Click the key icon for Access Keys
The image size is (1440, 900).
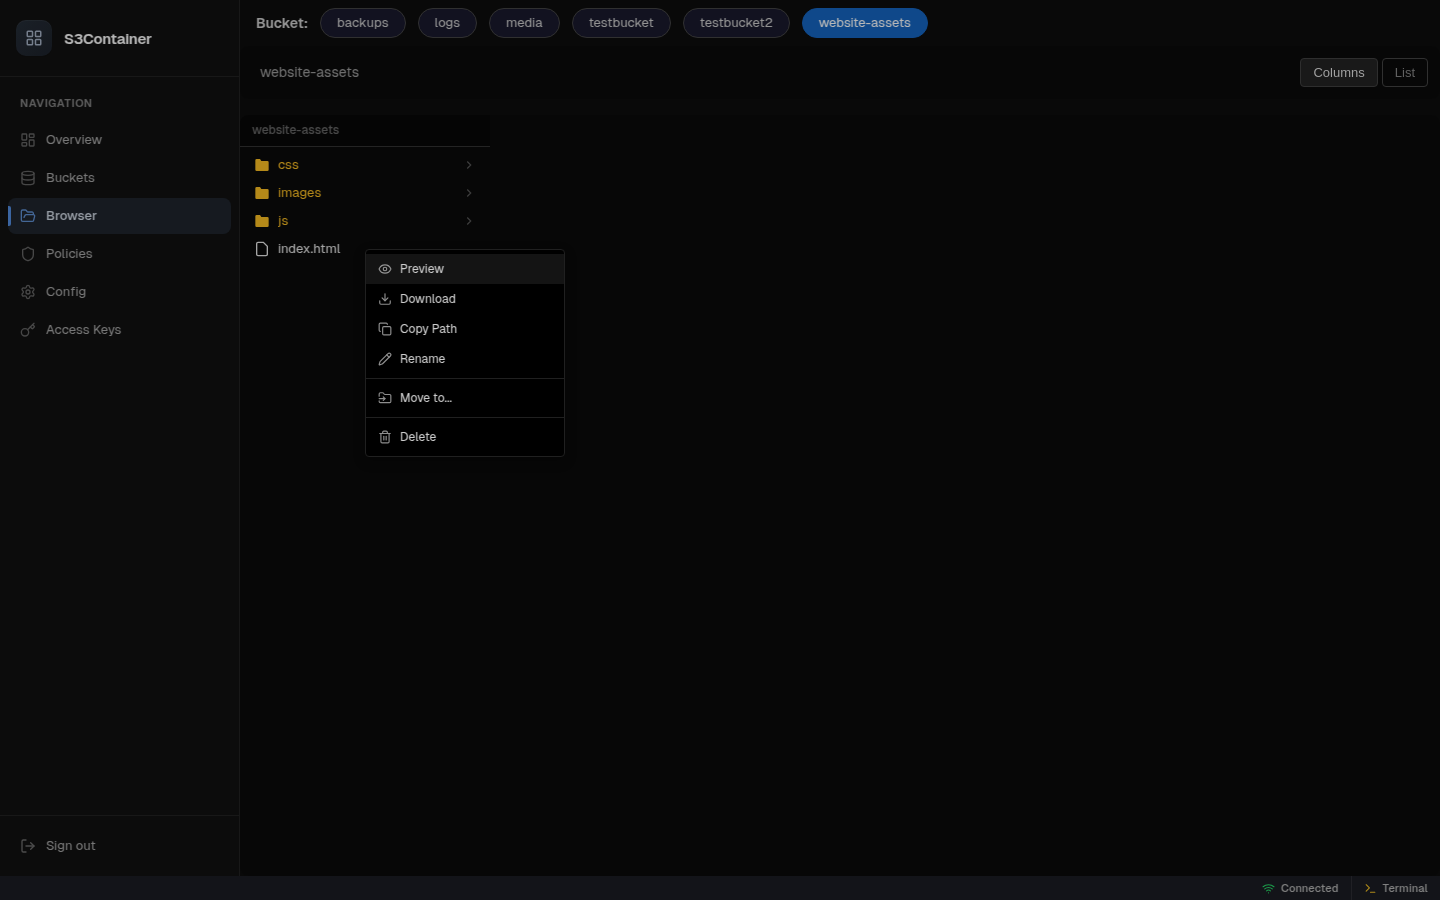pos(28,330)
